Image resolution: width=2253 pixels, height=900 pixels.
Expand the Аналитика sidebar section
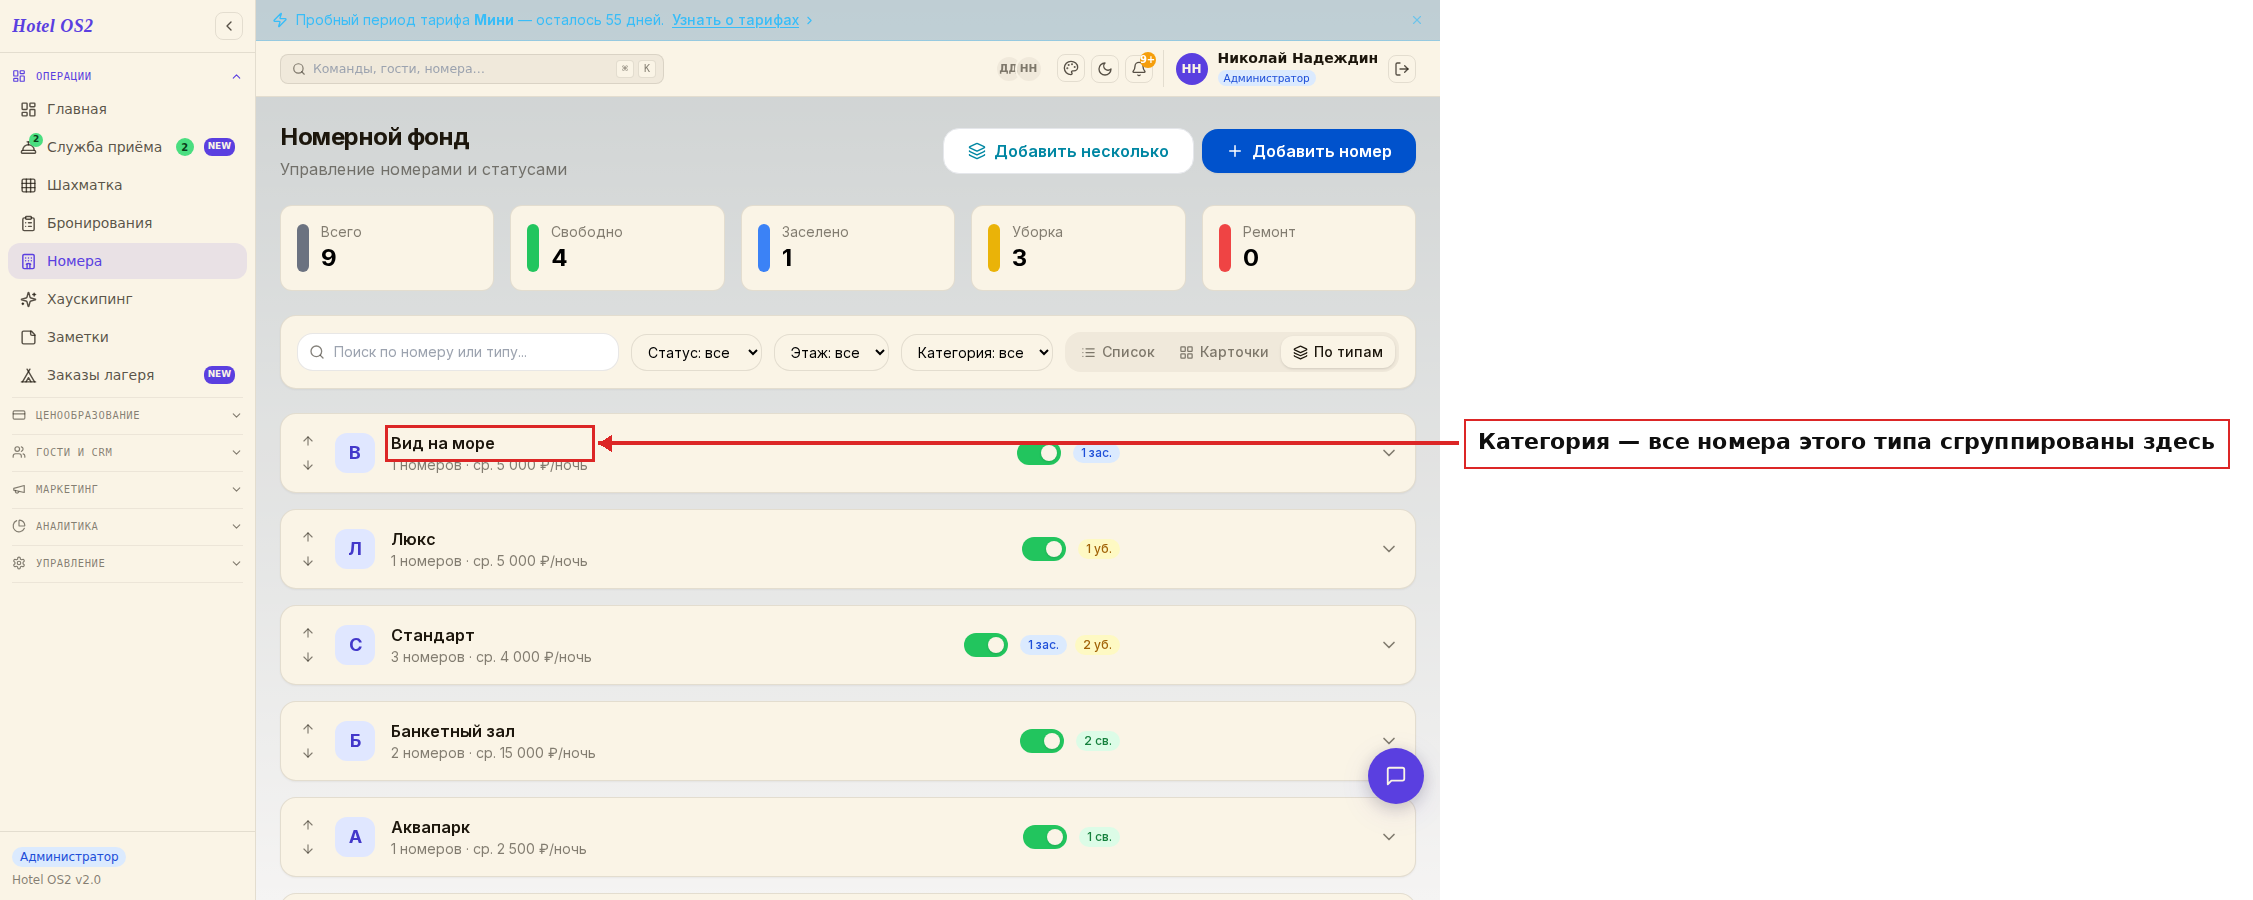127,526
